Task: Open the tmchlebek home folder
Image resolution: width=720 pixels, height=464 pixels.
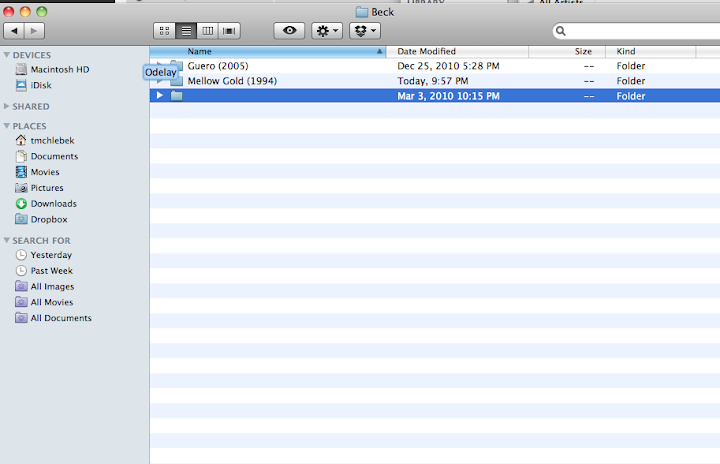Action: point(52,141)
